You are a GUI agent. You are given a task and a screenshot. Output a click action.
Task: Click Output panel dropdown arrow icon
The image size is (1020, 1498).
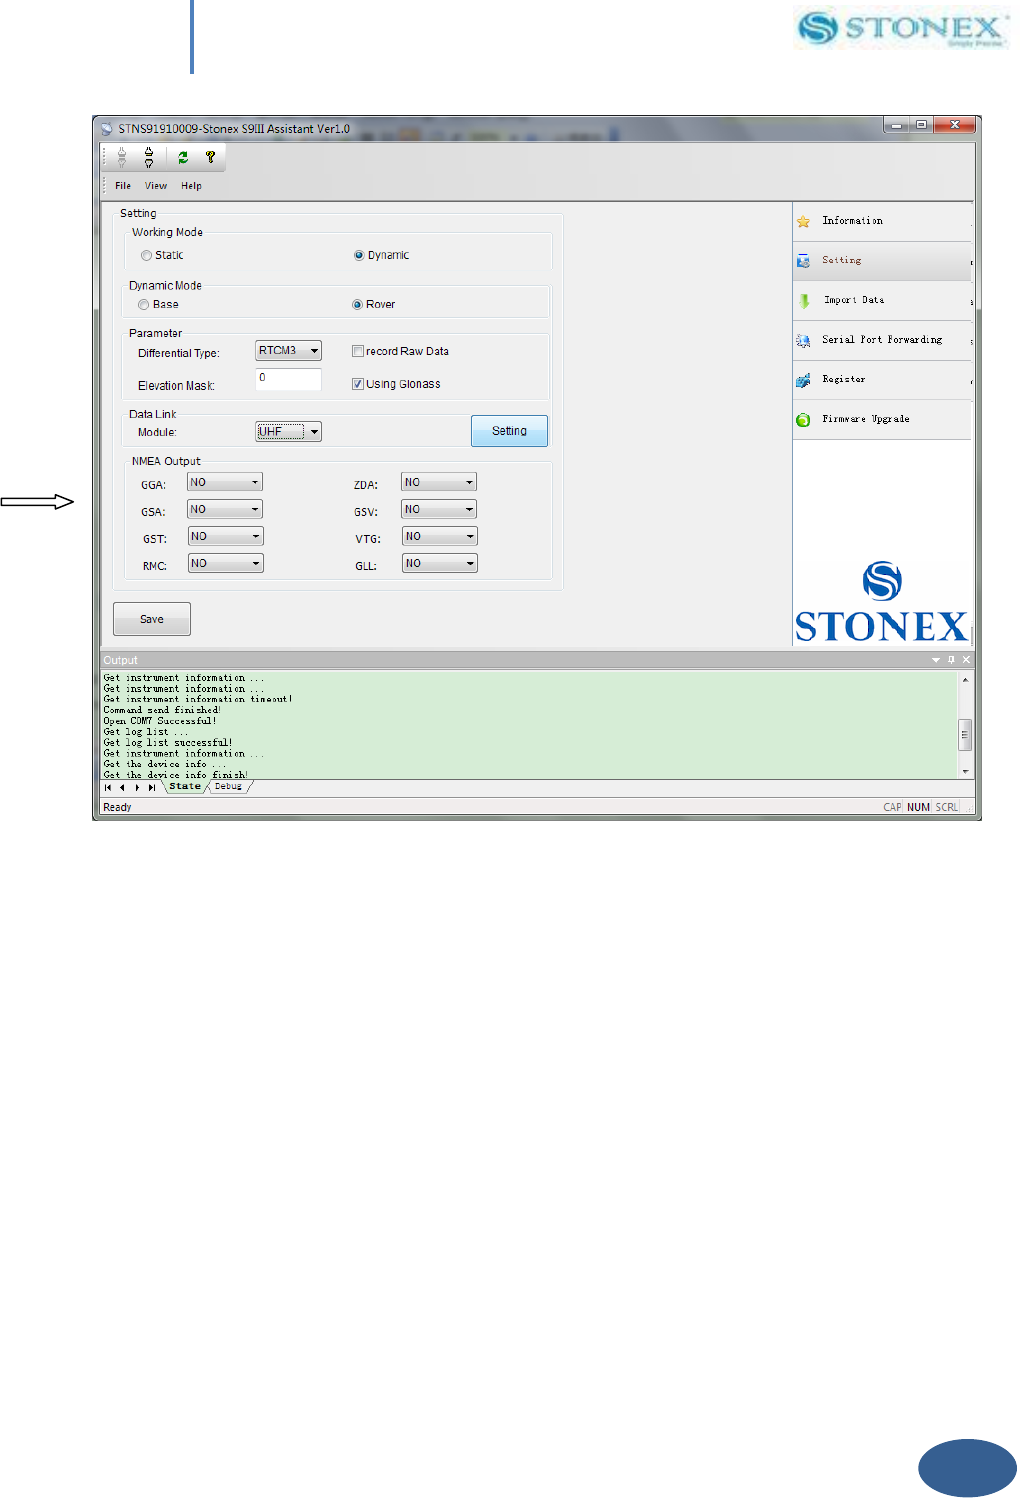tap(936, 660)
